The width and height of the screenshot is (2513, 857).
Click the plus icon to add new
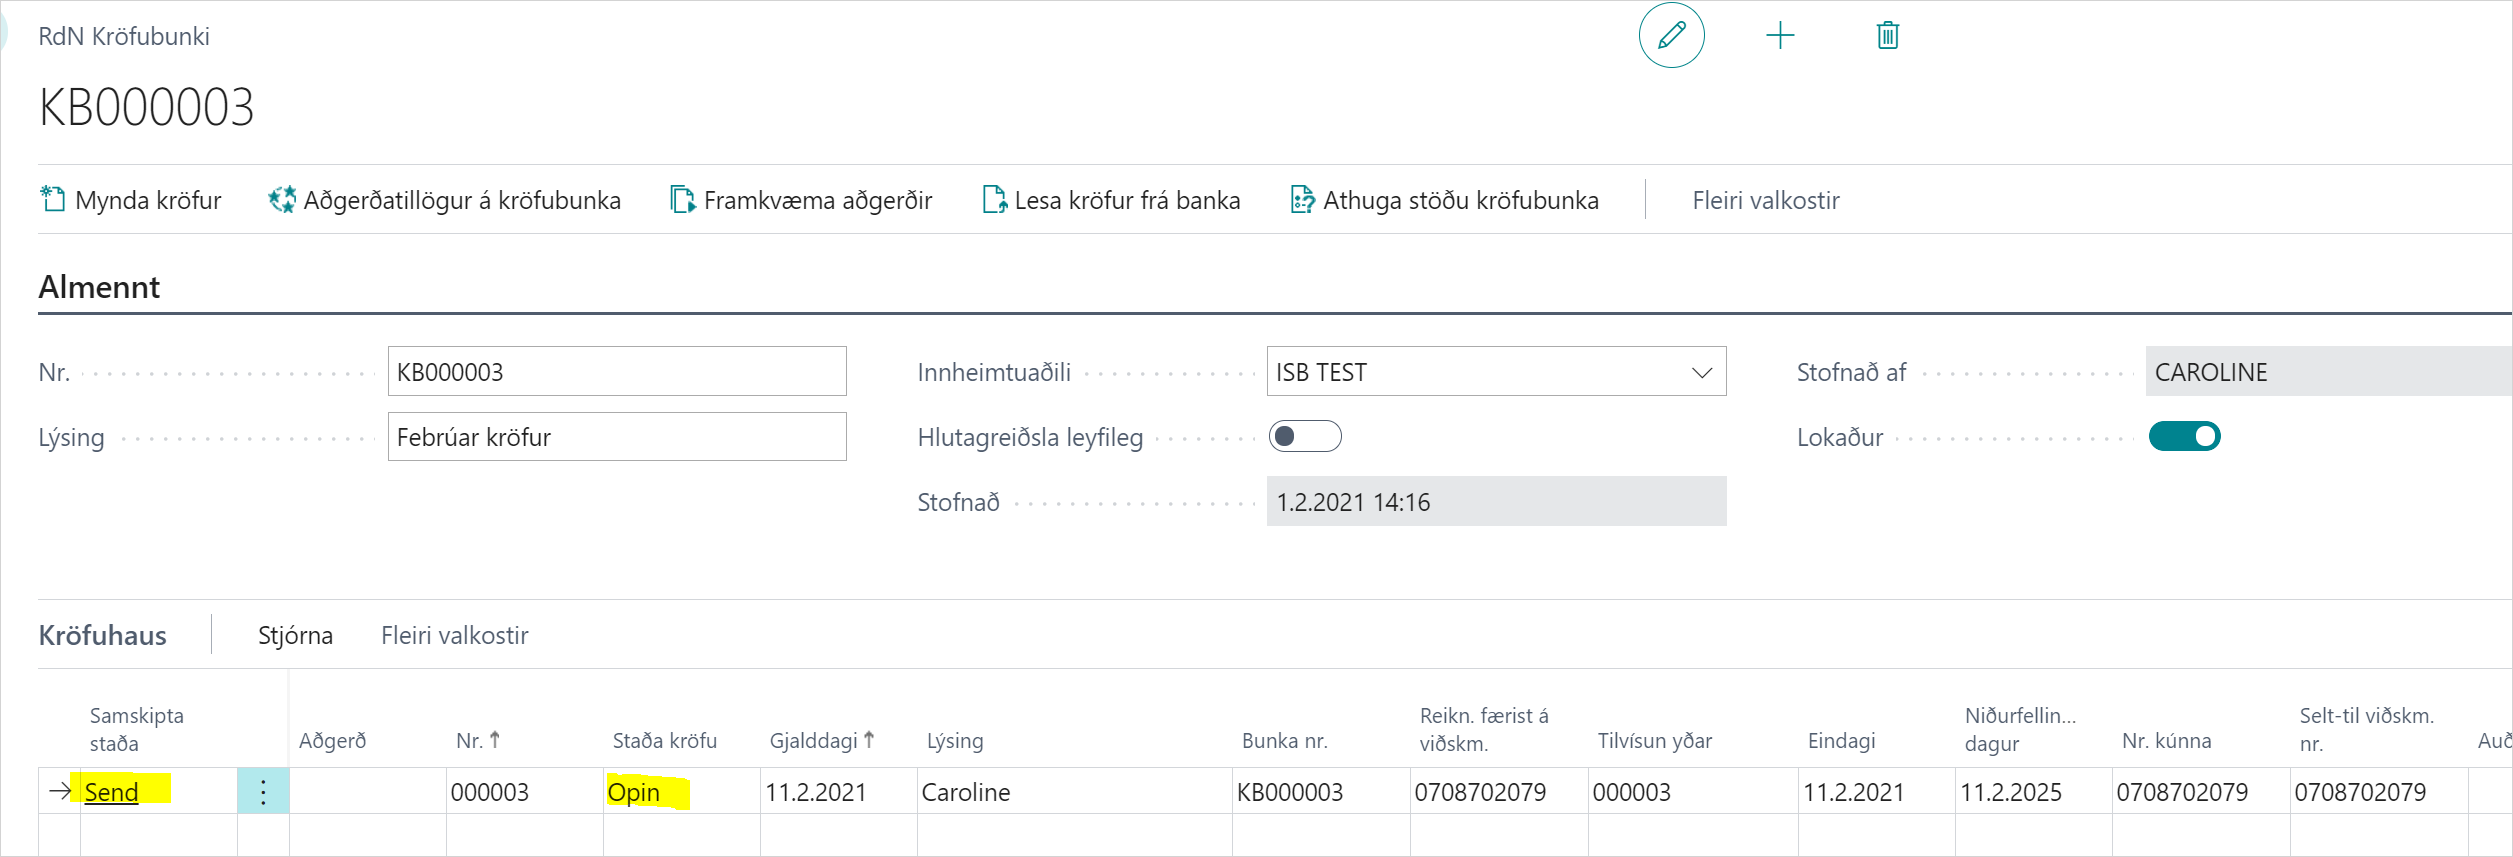pos(1780,36)
